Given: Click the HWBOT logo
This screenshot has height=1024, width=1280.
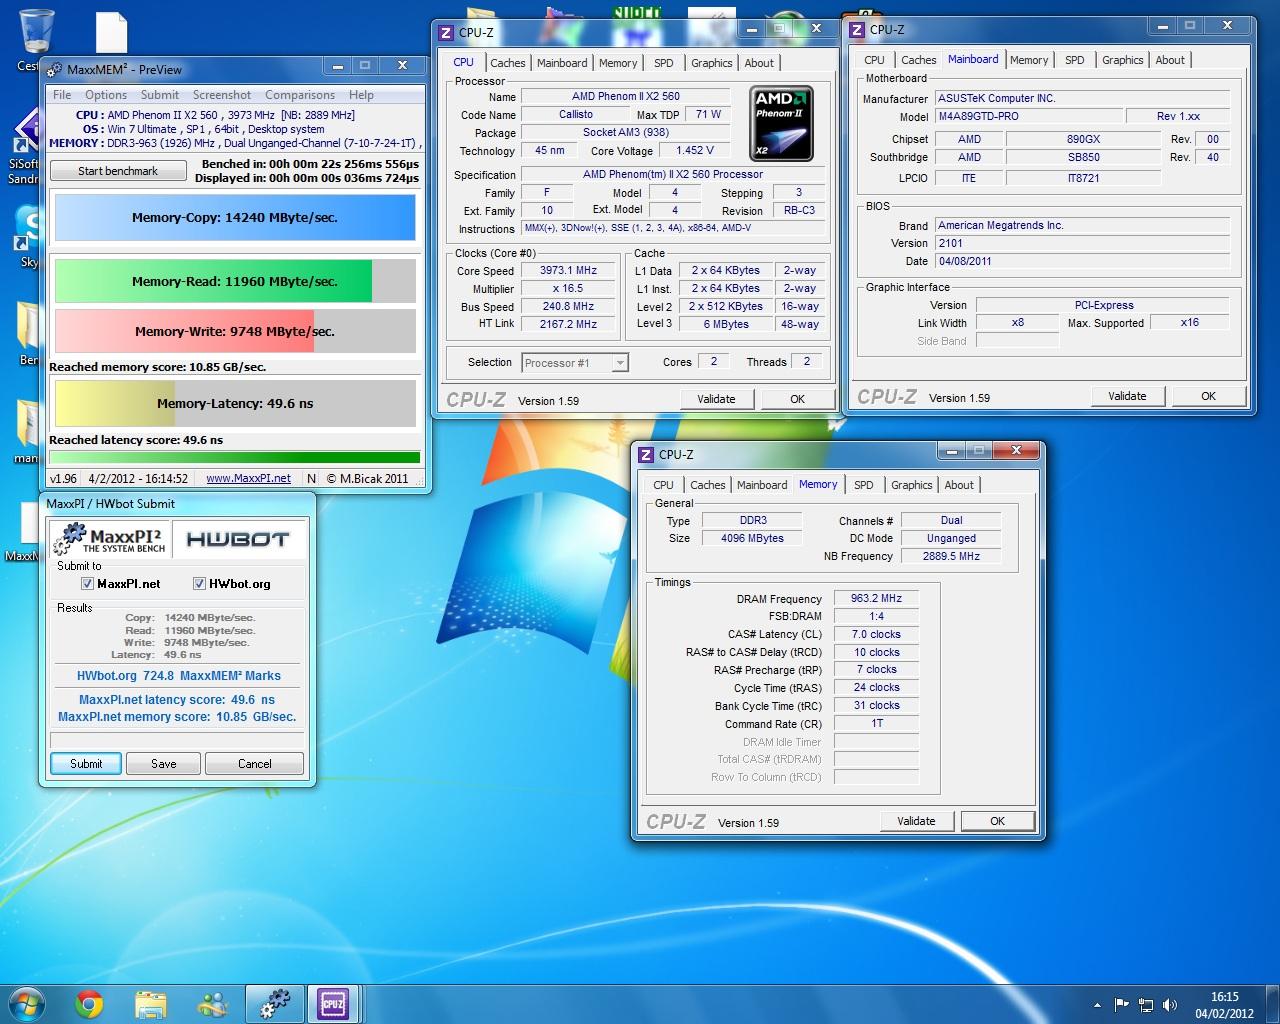Looking at the screenshot, I should (x=237, y=539).
